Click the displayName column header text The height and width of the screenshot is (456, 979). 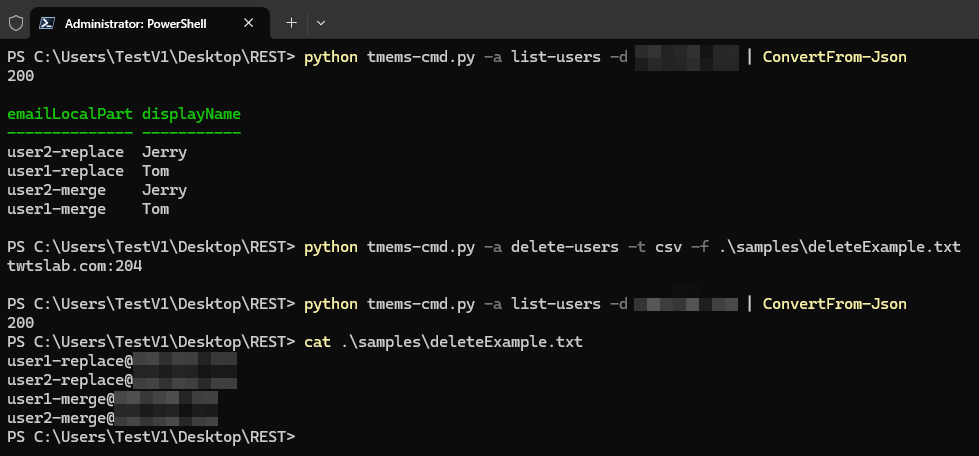[191, 114]
